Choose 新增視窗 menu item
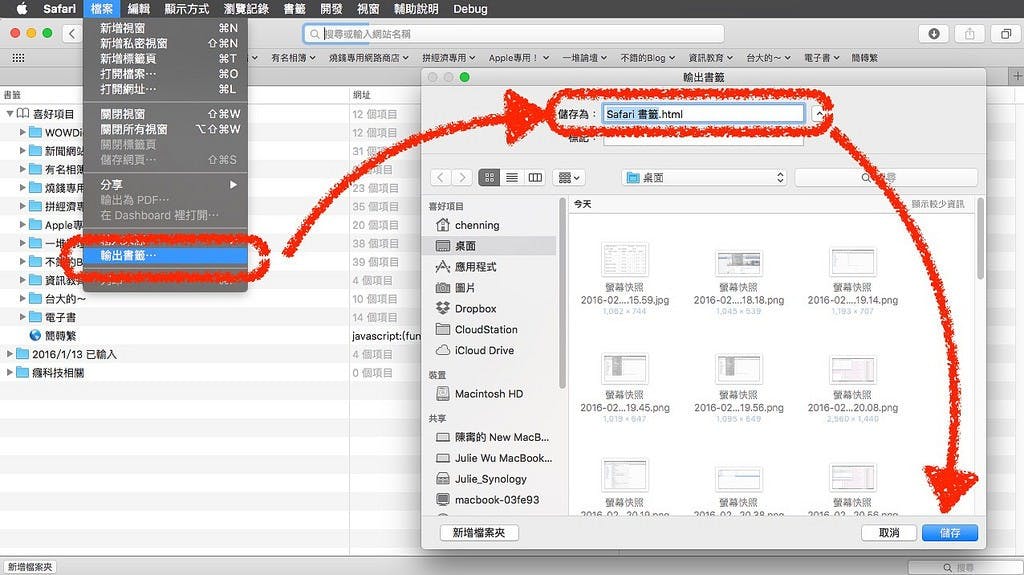1024x575 pixels. [x=165, y=28]
